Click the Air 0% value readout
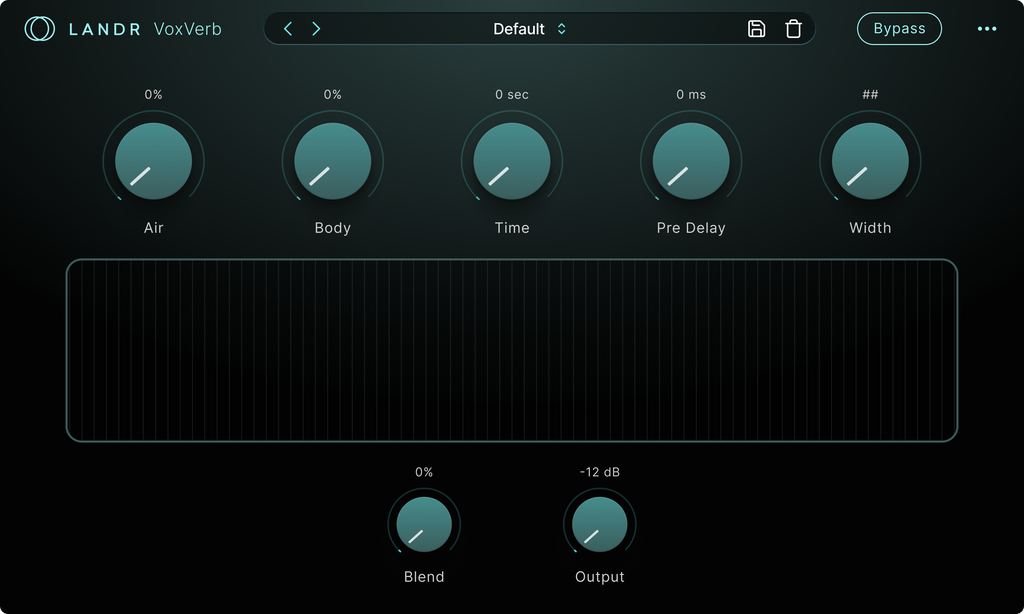 click(153, 95)
